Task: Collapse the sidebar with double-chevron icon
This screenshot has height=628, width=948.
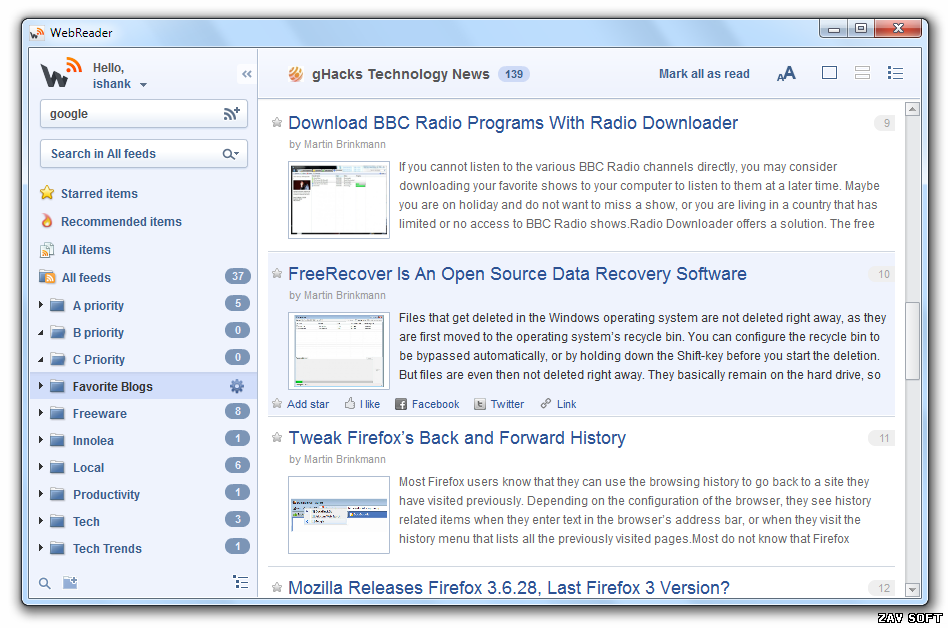Action: click(246, 74)
